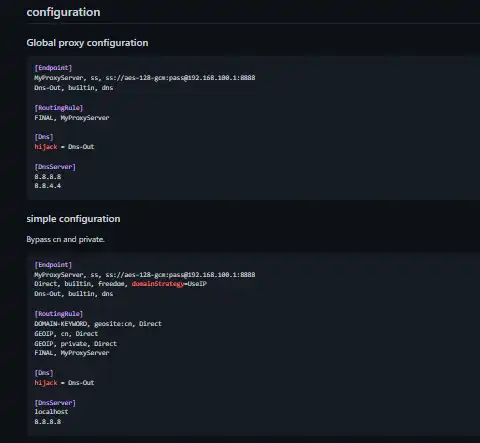This screenshot has width=480, height=443.
Task: Select "8.8.8.8" below localhost
Action: click(48, 422)
